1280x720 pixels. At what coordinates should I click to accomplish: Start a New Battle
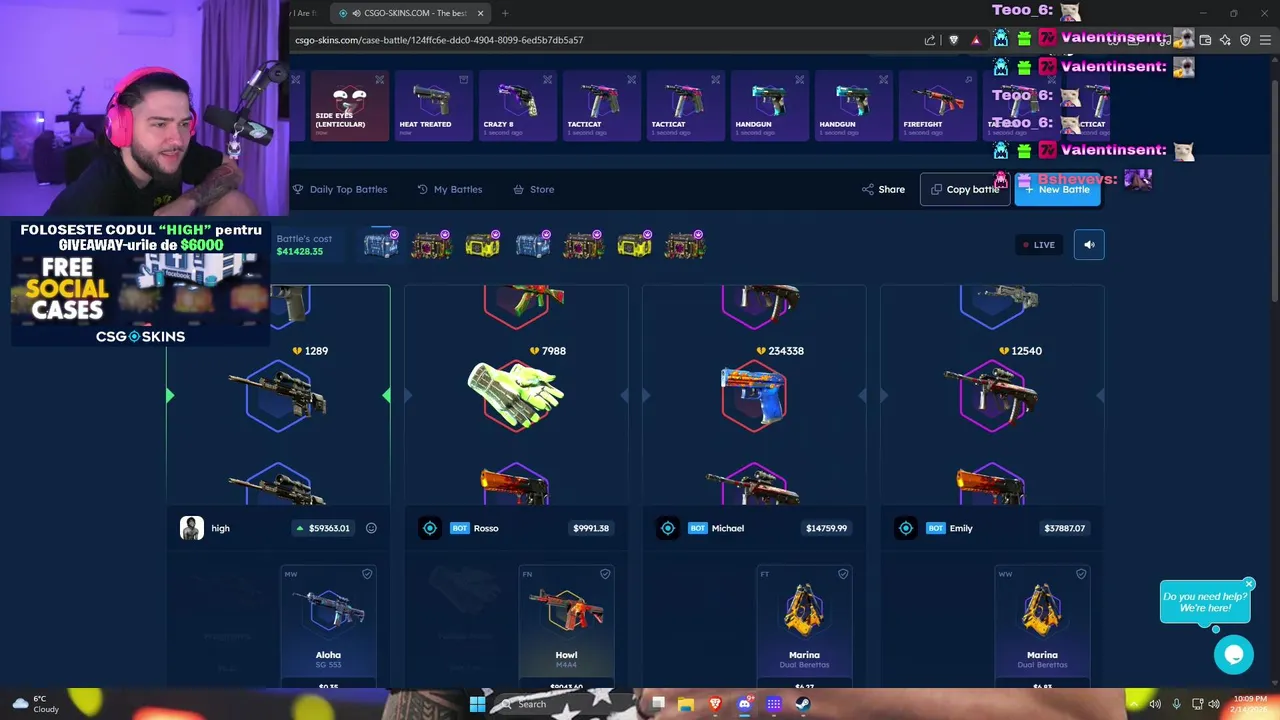click(x=1057, y=189)
